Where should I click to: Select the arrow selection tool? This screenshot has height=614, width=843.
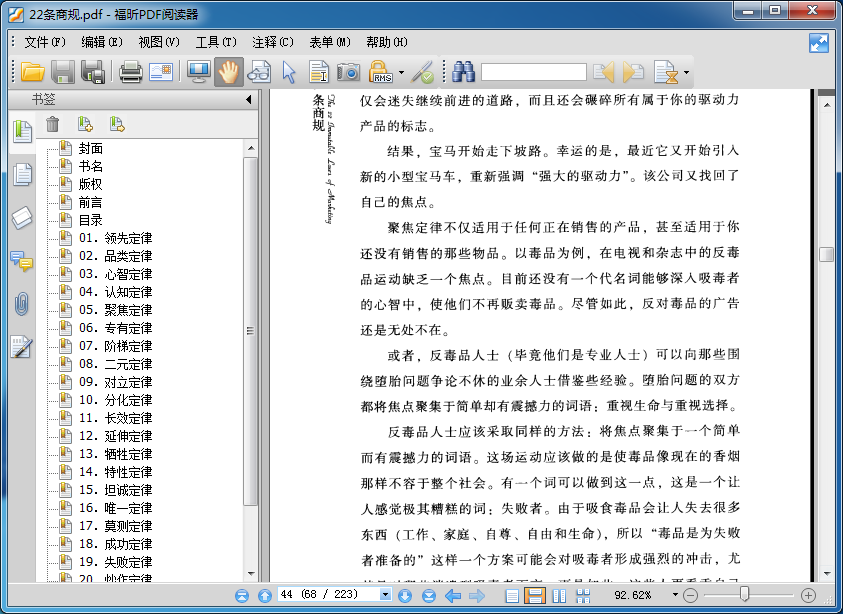pos(289,72)
